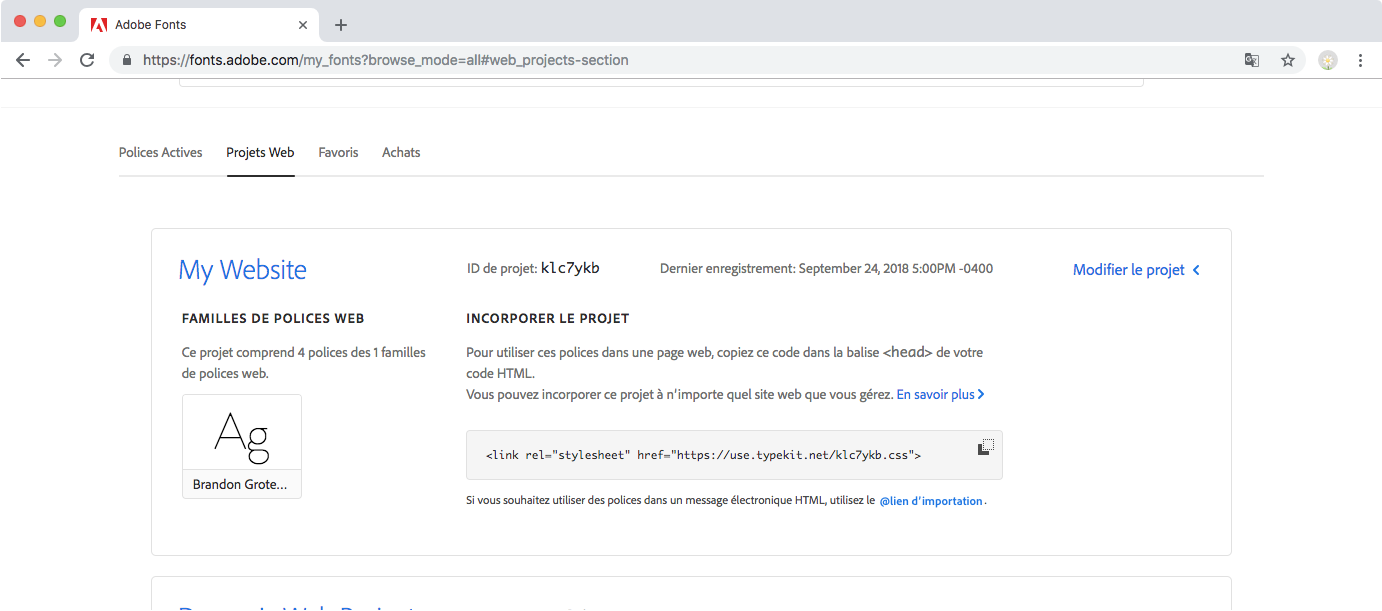The height and width of the screenshot is (611, 1382).
Task: Select the Projets Web tab
Action: pyautogui.click(x=260, y=153)
